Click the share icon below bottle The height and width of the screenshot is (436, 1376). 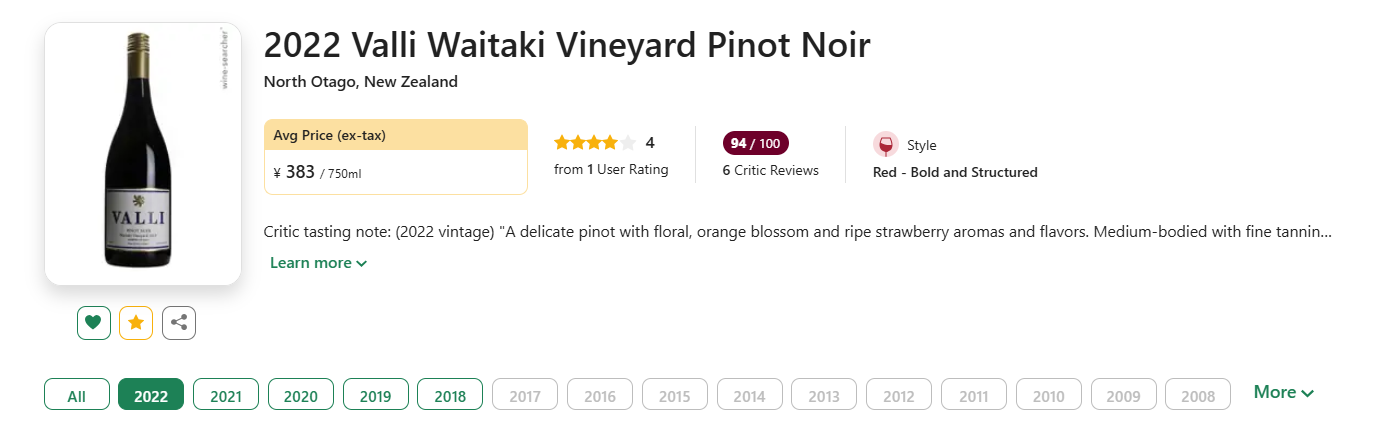pos(179,323)
